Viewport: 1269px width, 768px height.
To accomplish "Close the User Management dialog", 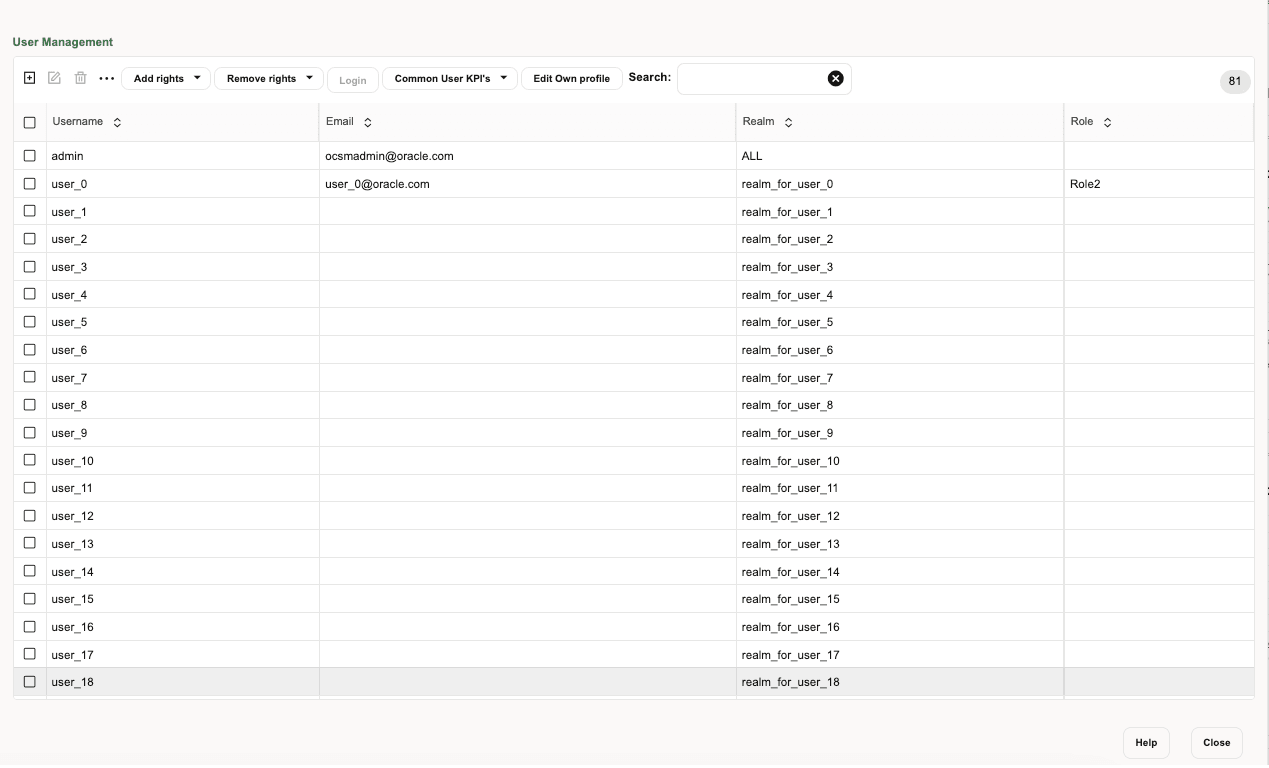I will [1216, 743].
